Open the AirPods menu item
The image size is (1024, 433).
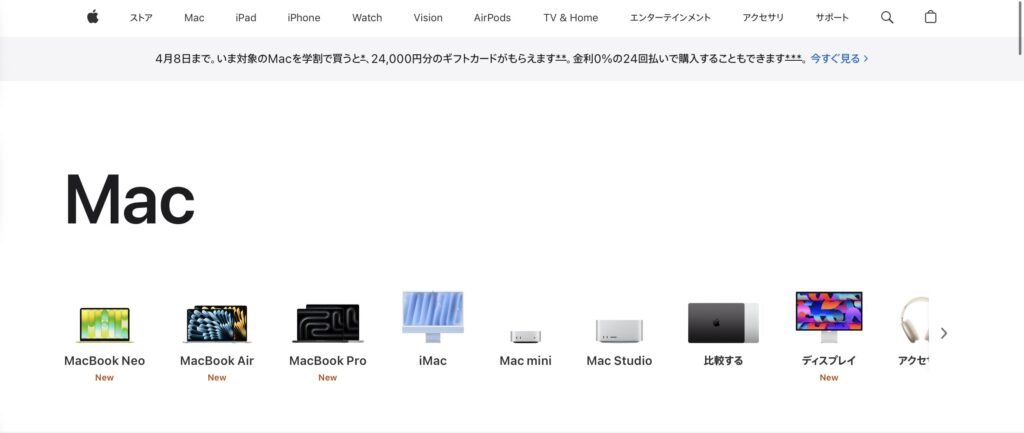(x=492, y=18)
